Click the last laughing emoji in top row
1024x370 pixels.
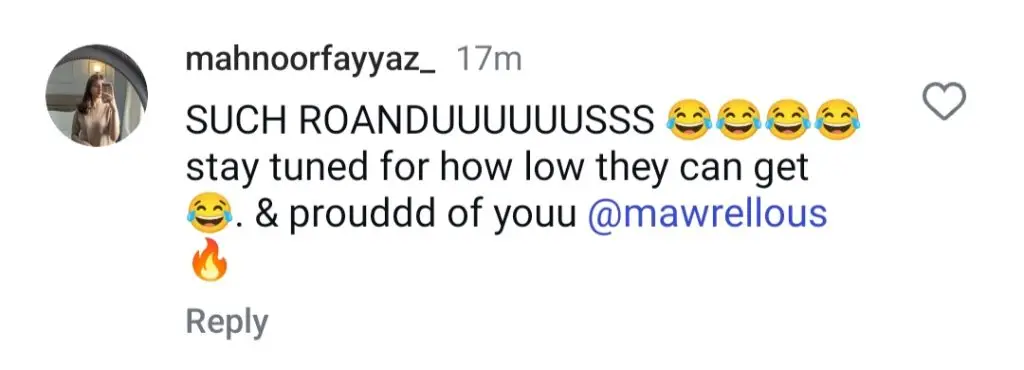coord(839,121)
